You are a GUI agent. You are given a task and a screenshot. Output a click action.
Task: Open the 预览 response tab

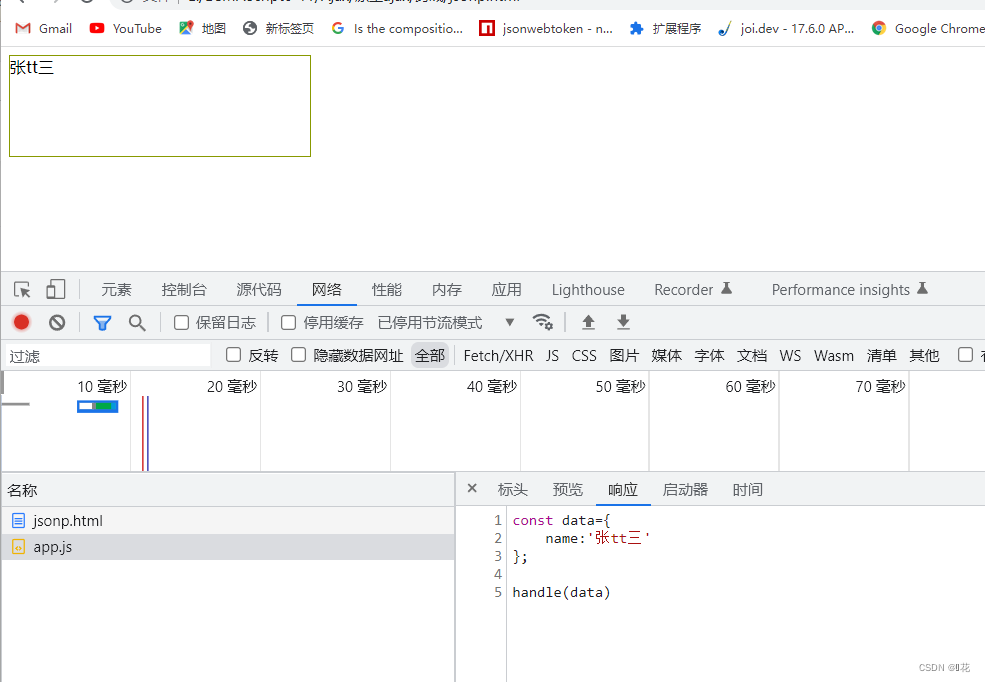point(567,489)
